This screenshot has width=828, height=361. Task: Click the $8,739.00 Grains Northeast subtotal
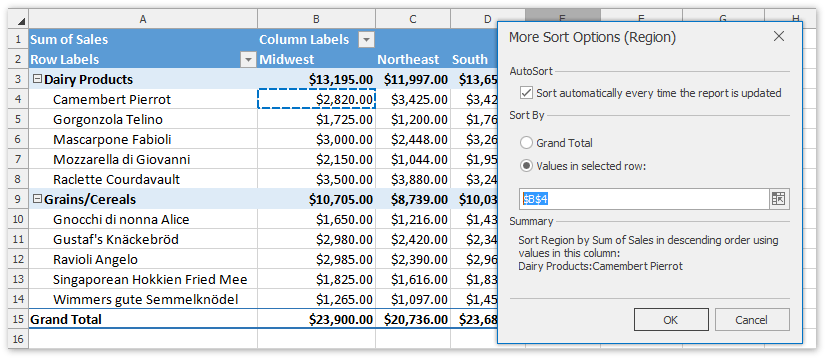(413, 200)
